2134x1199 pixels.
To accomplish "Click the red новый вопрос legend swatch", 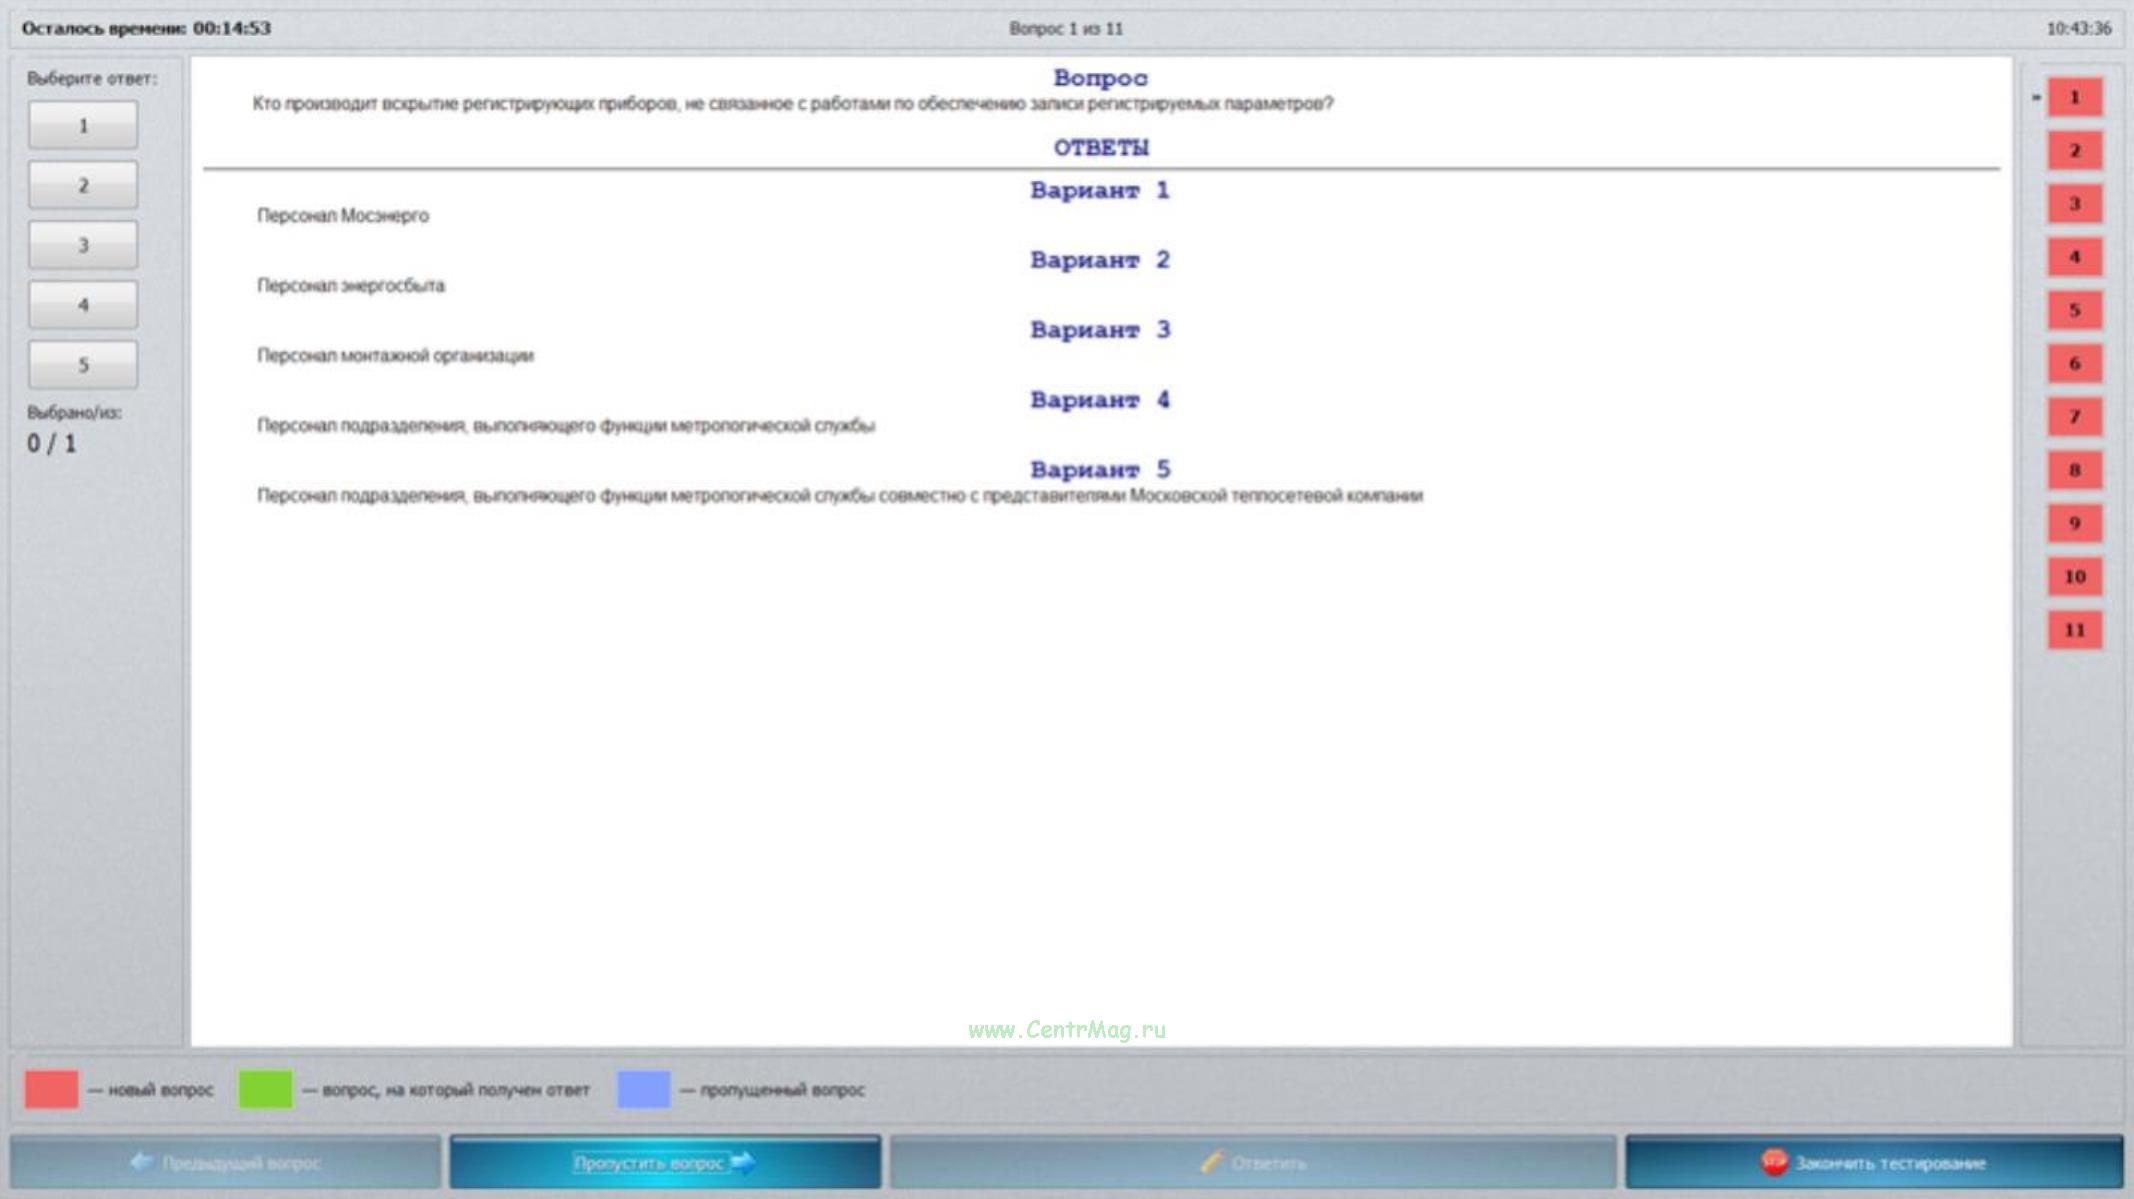I will pos(52,1089).
